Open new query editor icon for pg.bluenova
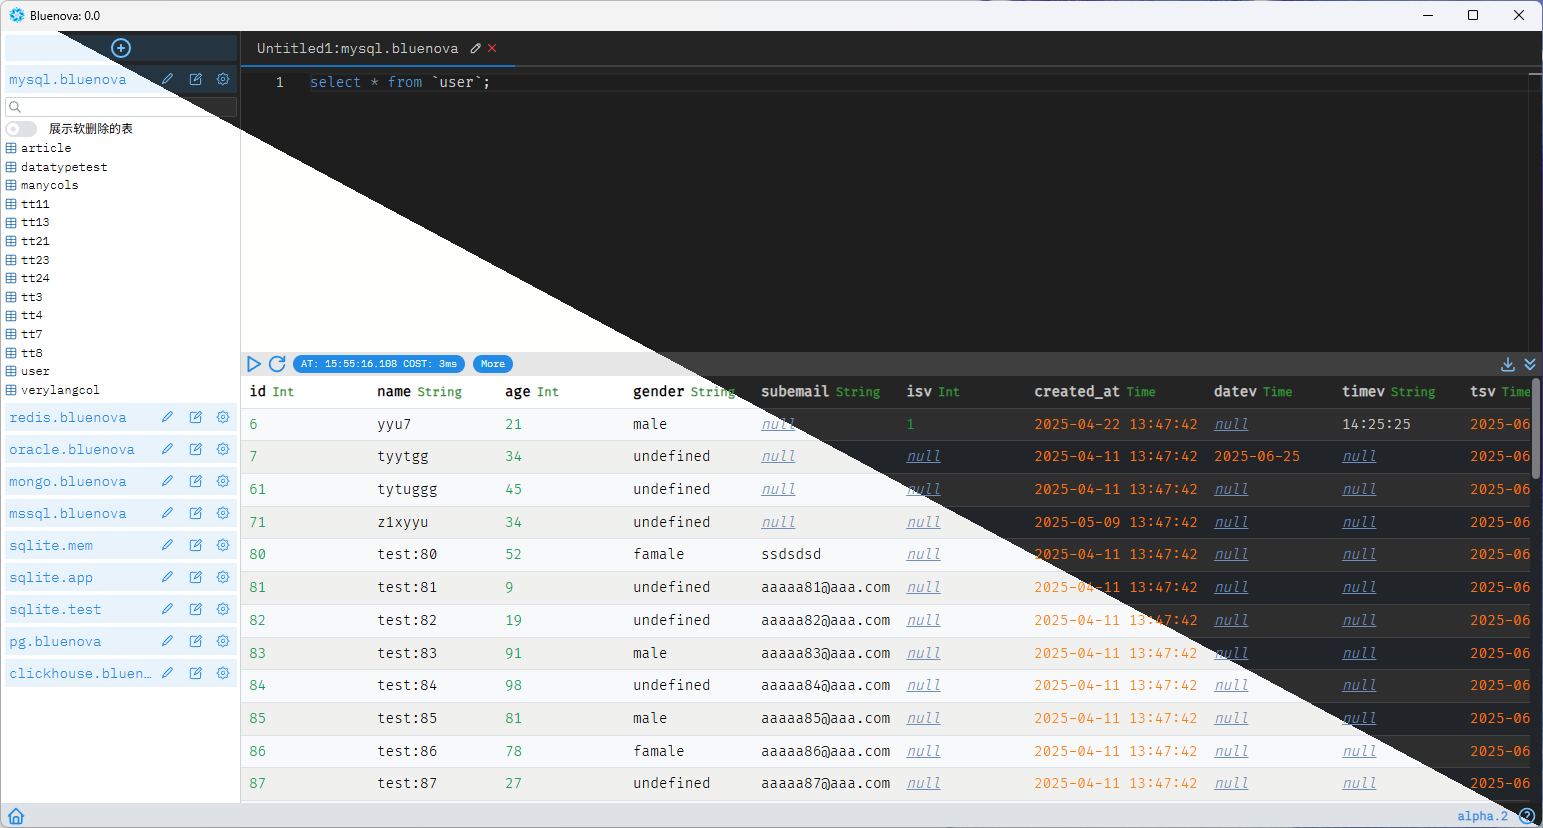Image resolution: width=1543 pixels, height=828 pixels. [195, 641]
